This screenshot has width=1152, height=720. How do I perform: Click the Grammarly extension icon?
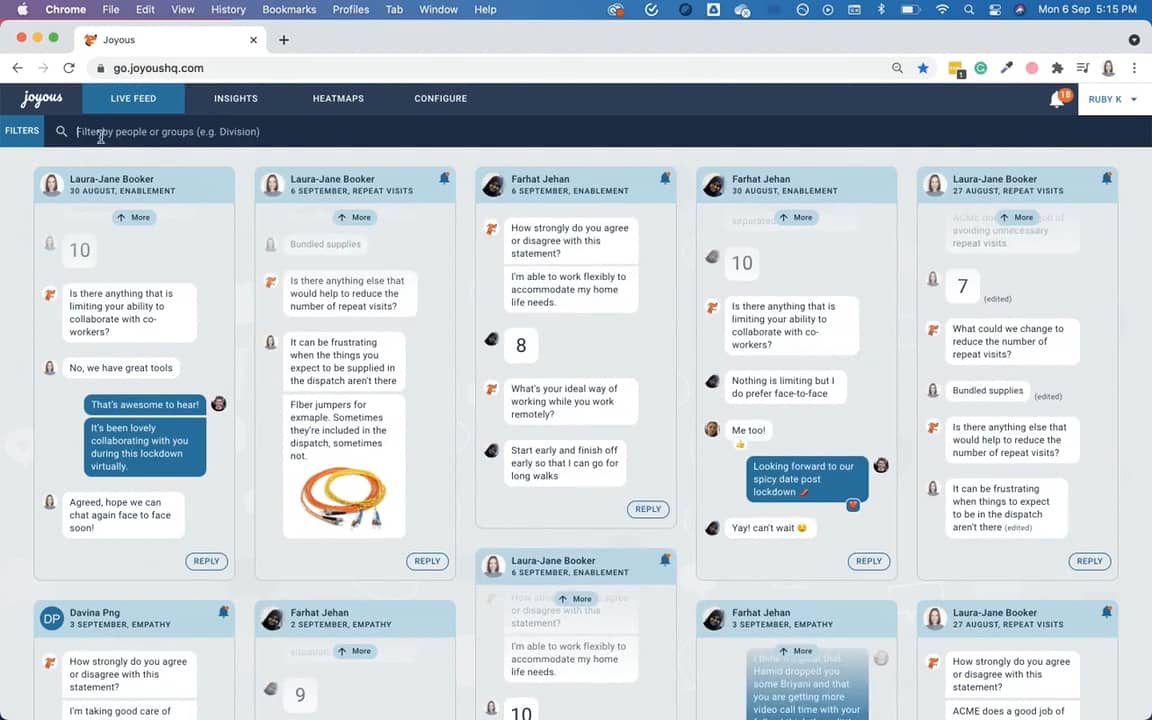981,68
